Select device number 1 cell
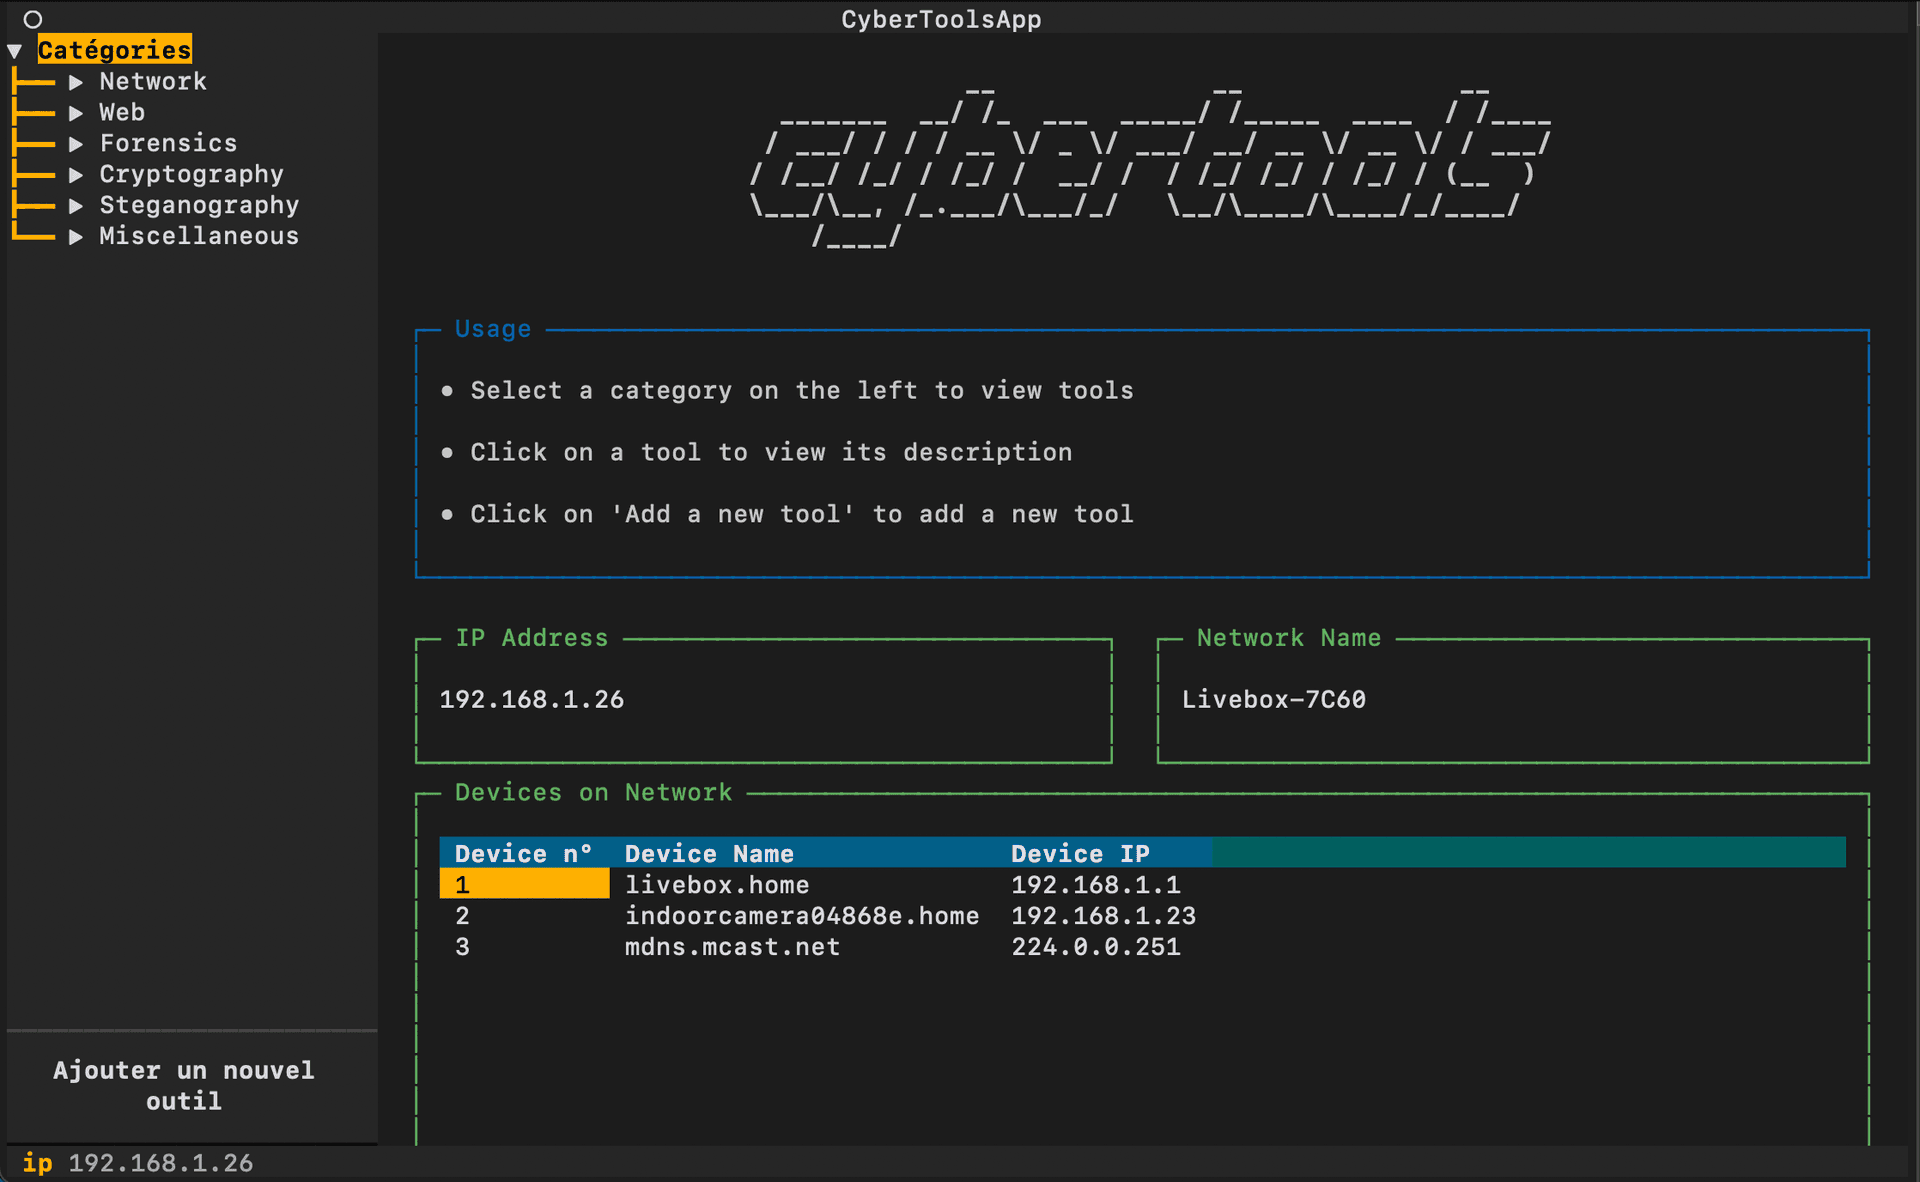The image size is (1920, 1182). point(524,884)
